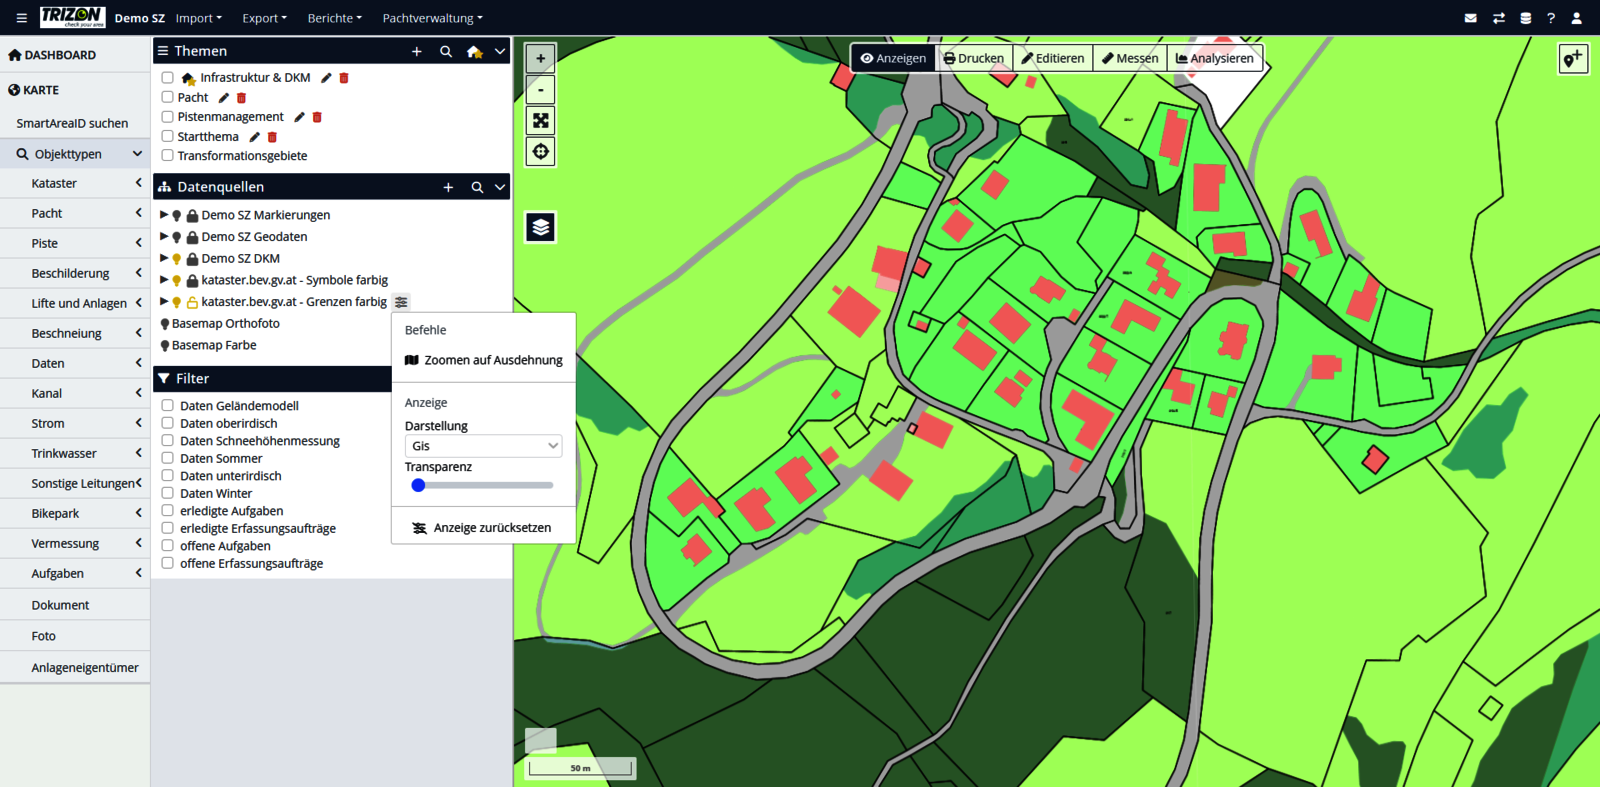
Task: Click the locate position crosshair icon
Action: pyautogui.click(x=540, y=152)
